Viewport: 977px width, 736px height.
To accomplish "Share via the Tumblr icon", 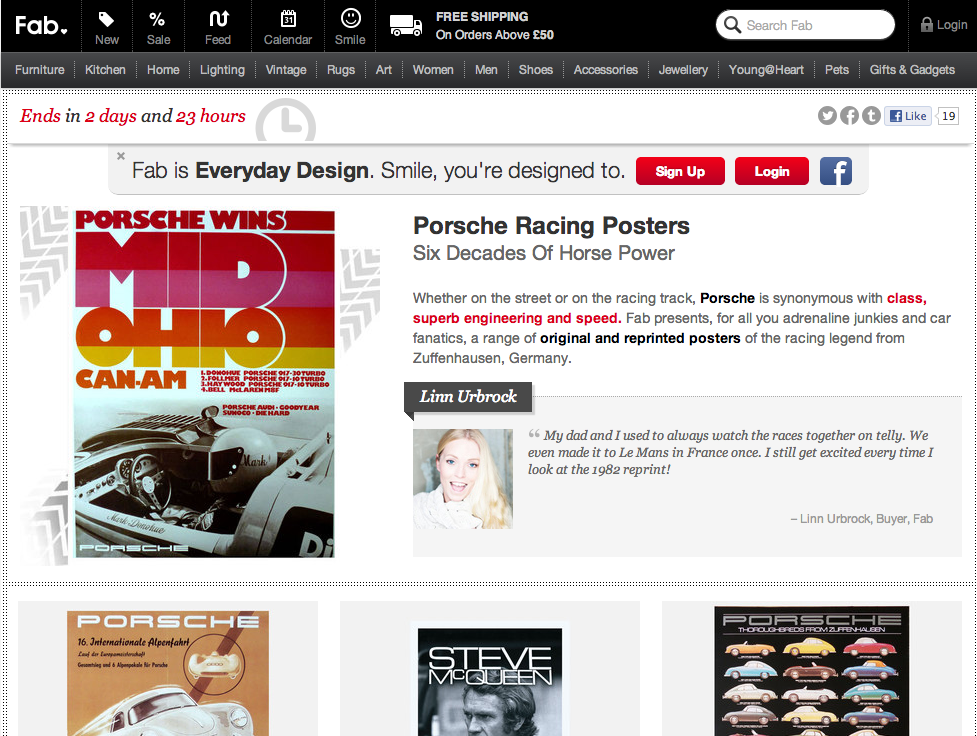I will coord(871,115).
